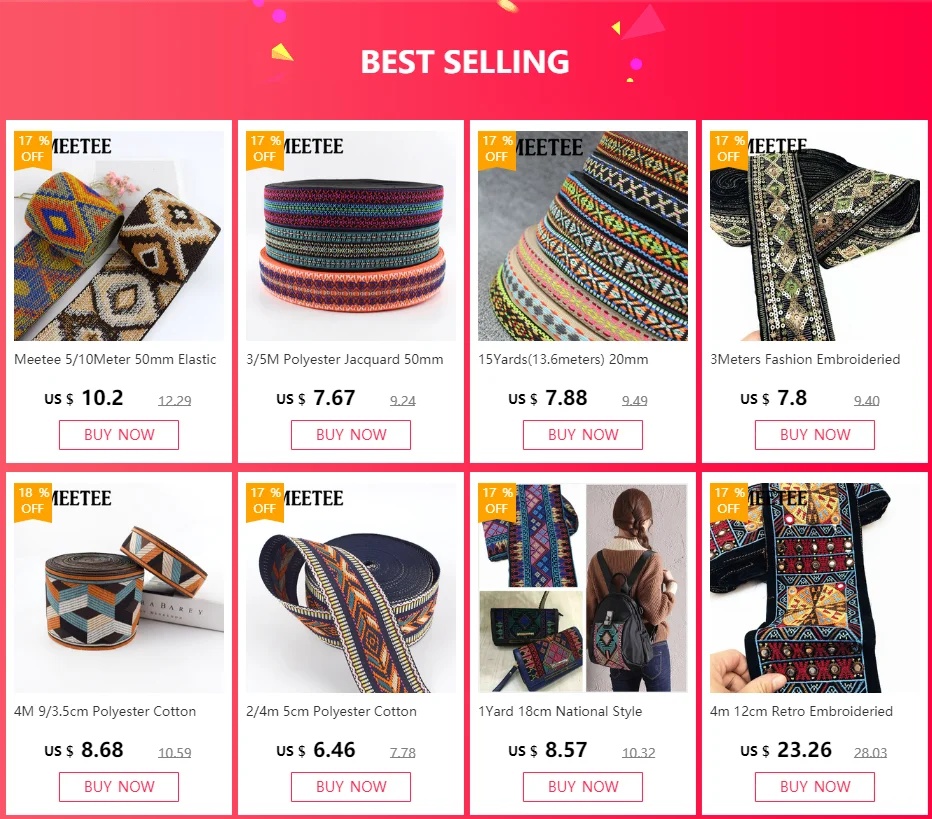
Task: Open the 2/4m 5cm Polyester Cotton image
Action: pyautogui.click(x=351, y=587)
